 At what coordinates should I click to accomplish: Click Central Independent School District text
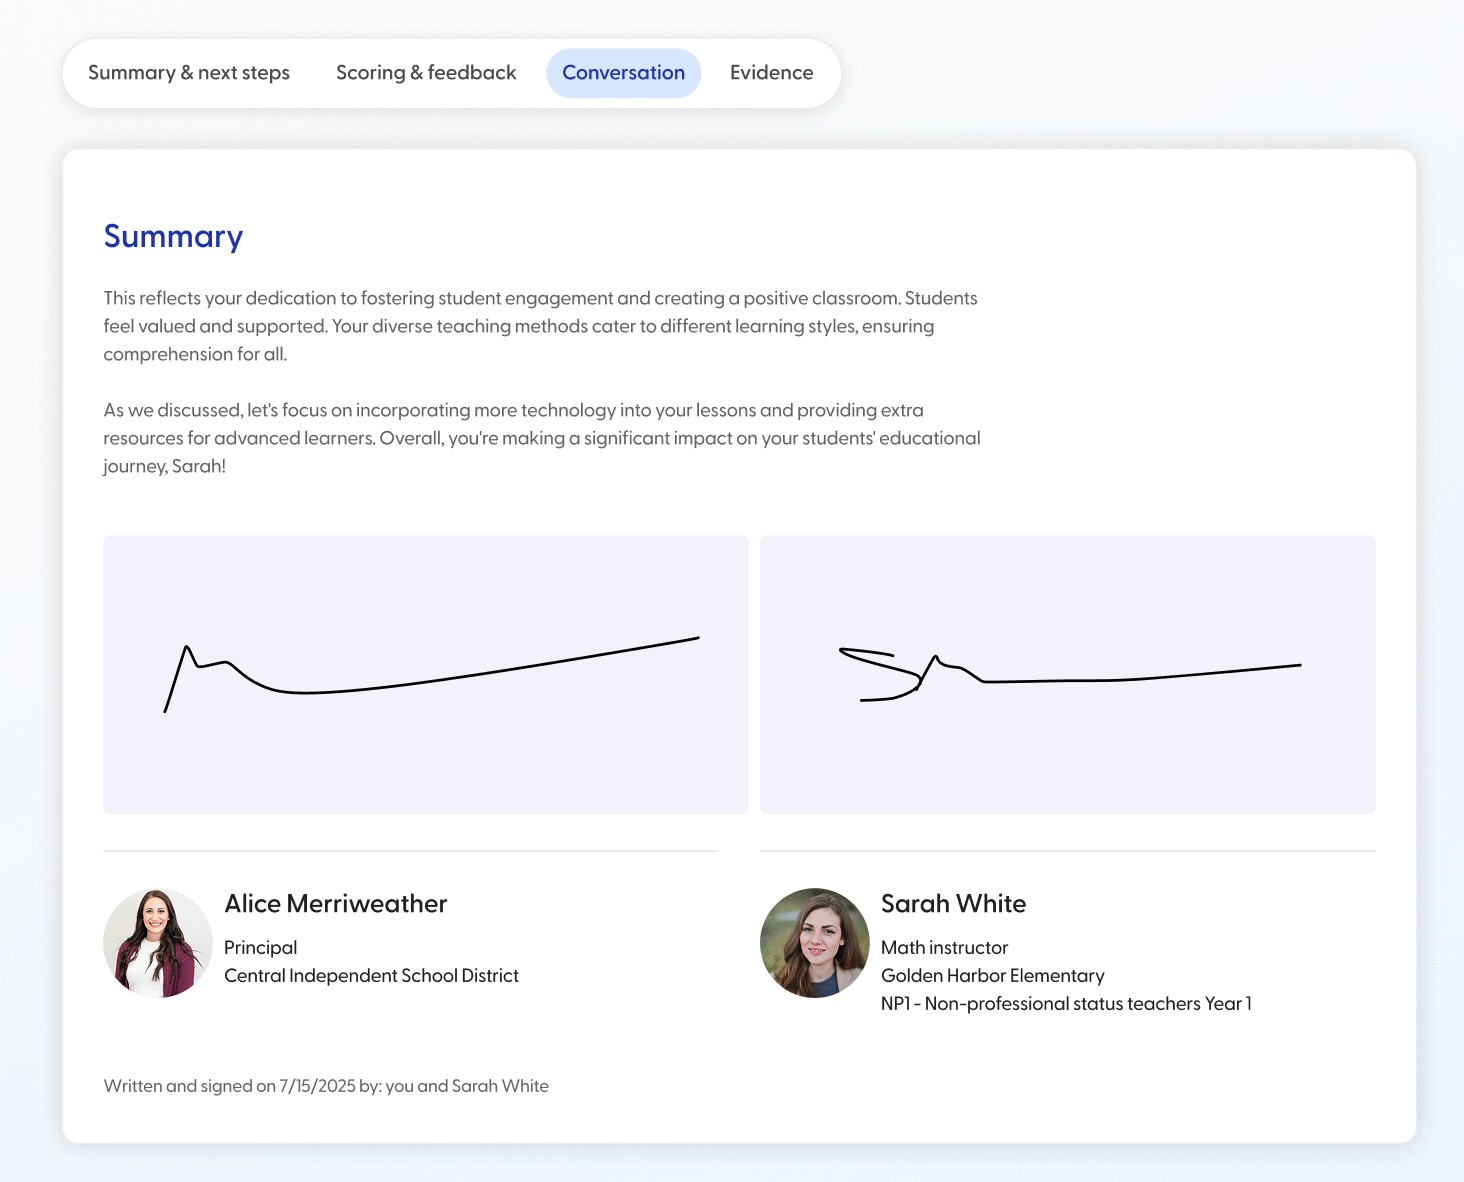(371, 976)
